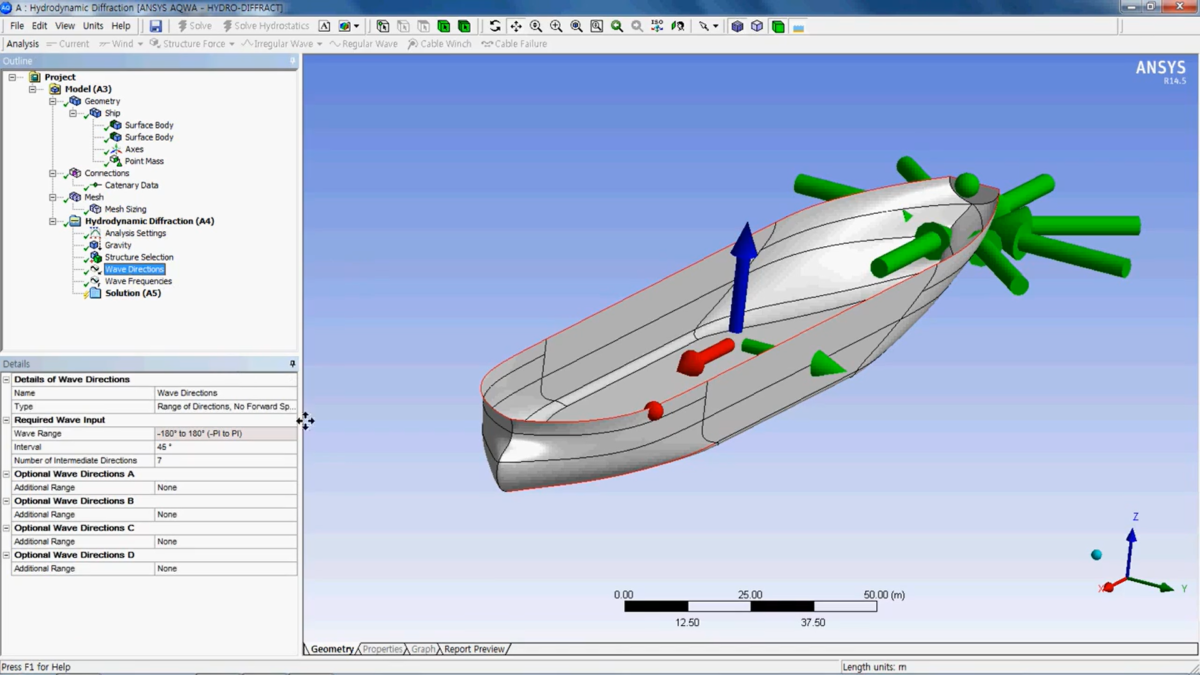Select Point Mass in the outline

144,161
